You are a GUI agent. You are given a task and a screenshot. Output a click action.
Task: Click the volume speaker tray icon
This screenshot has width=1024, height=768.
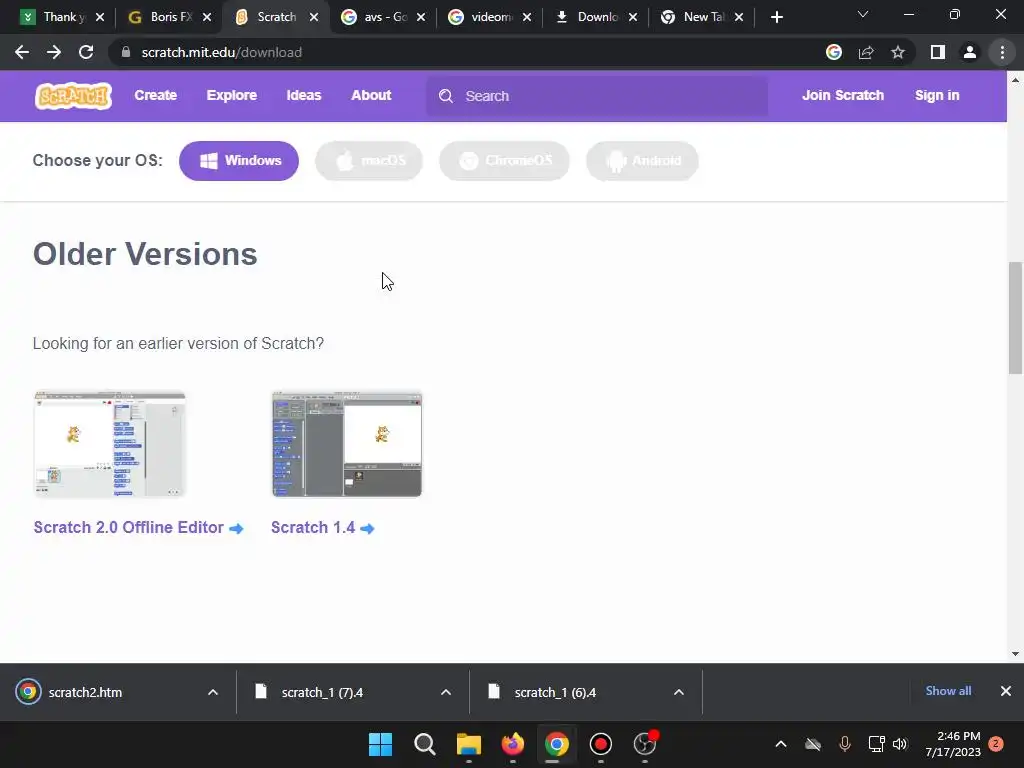click(900, 744)
